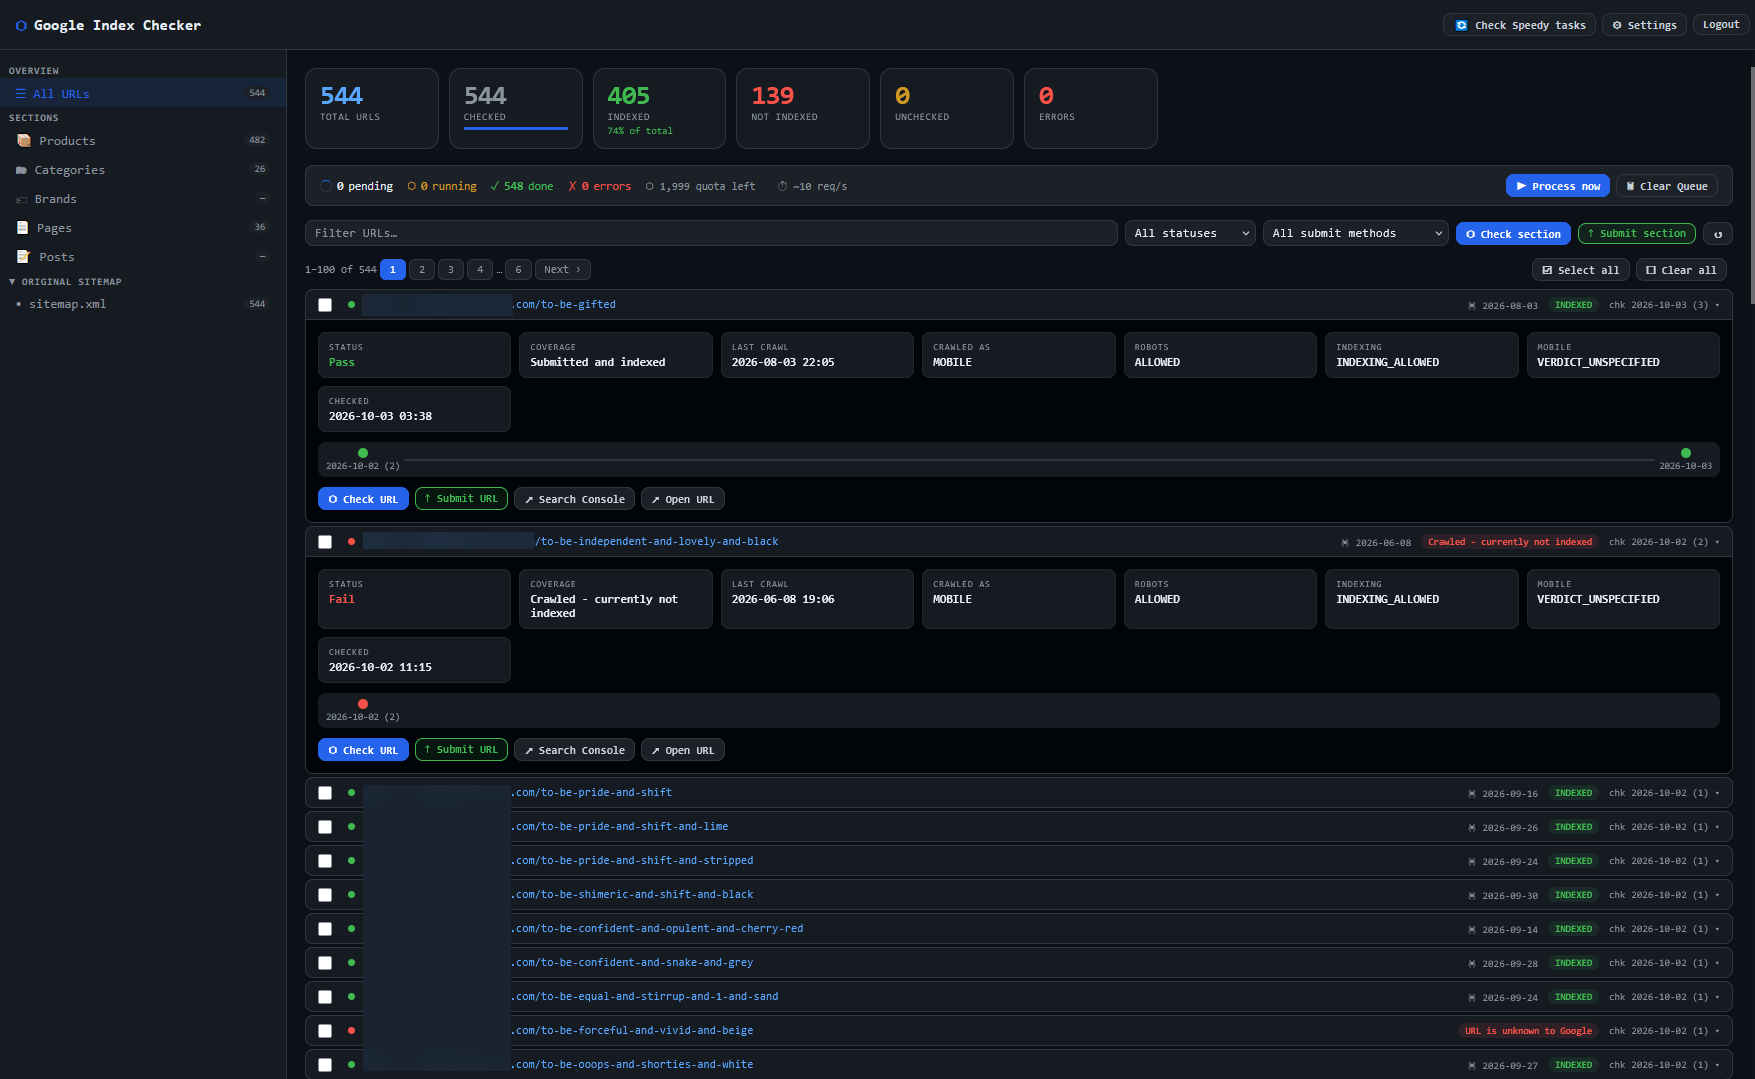This screenshot has width=1755, height=1079.
Task: Open the All statuses dropdown
Action: coord(1190,234)
